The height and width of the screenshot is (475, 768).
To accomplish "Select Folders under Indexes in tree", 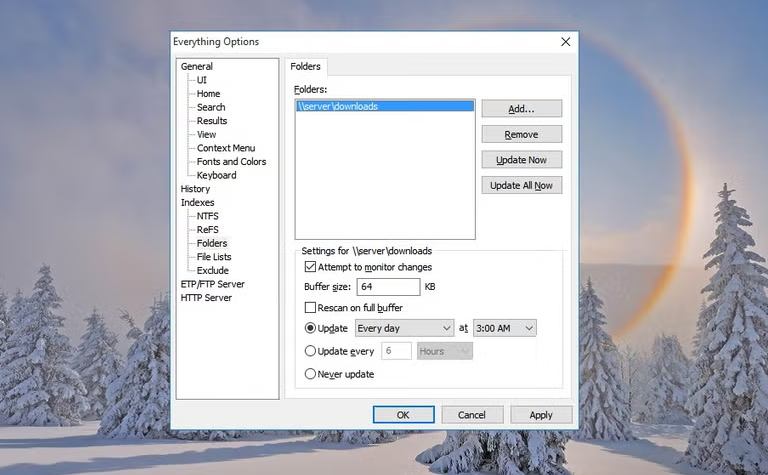I will [x=212, y=243].
